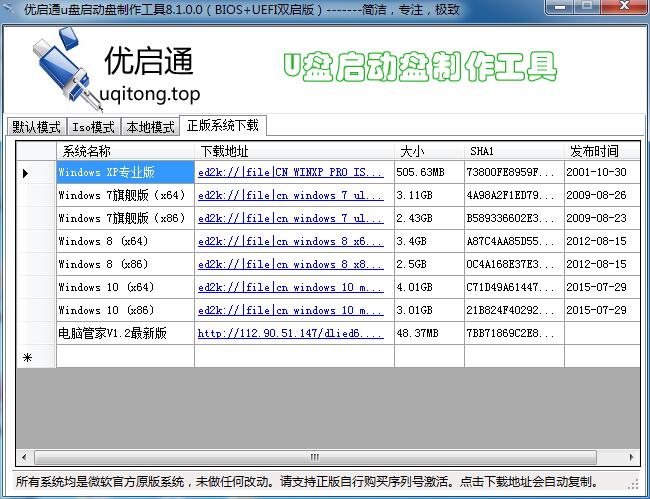Select the Windows 7旗舰版 (x64) name cell

click(125, 195)
